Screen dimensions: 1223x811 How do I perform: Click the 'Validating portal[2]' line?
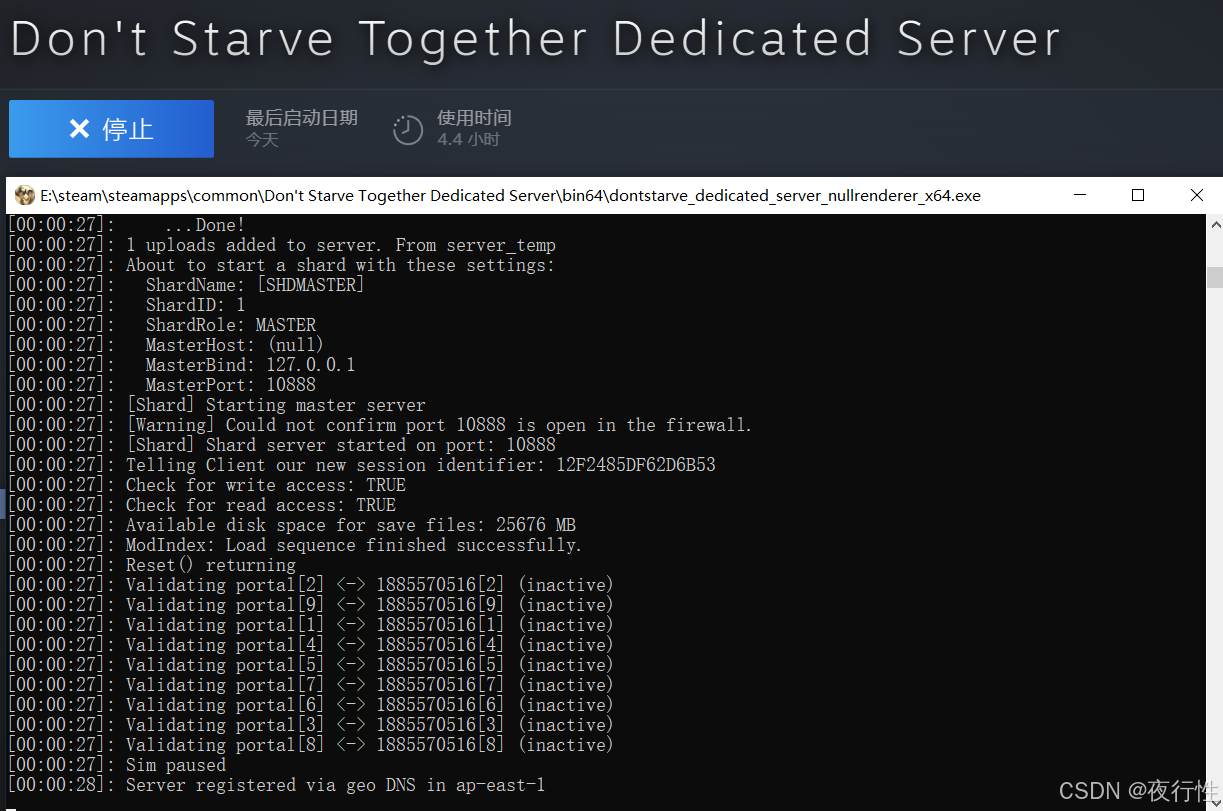[310, 585]
